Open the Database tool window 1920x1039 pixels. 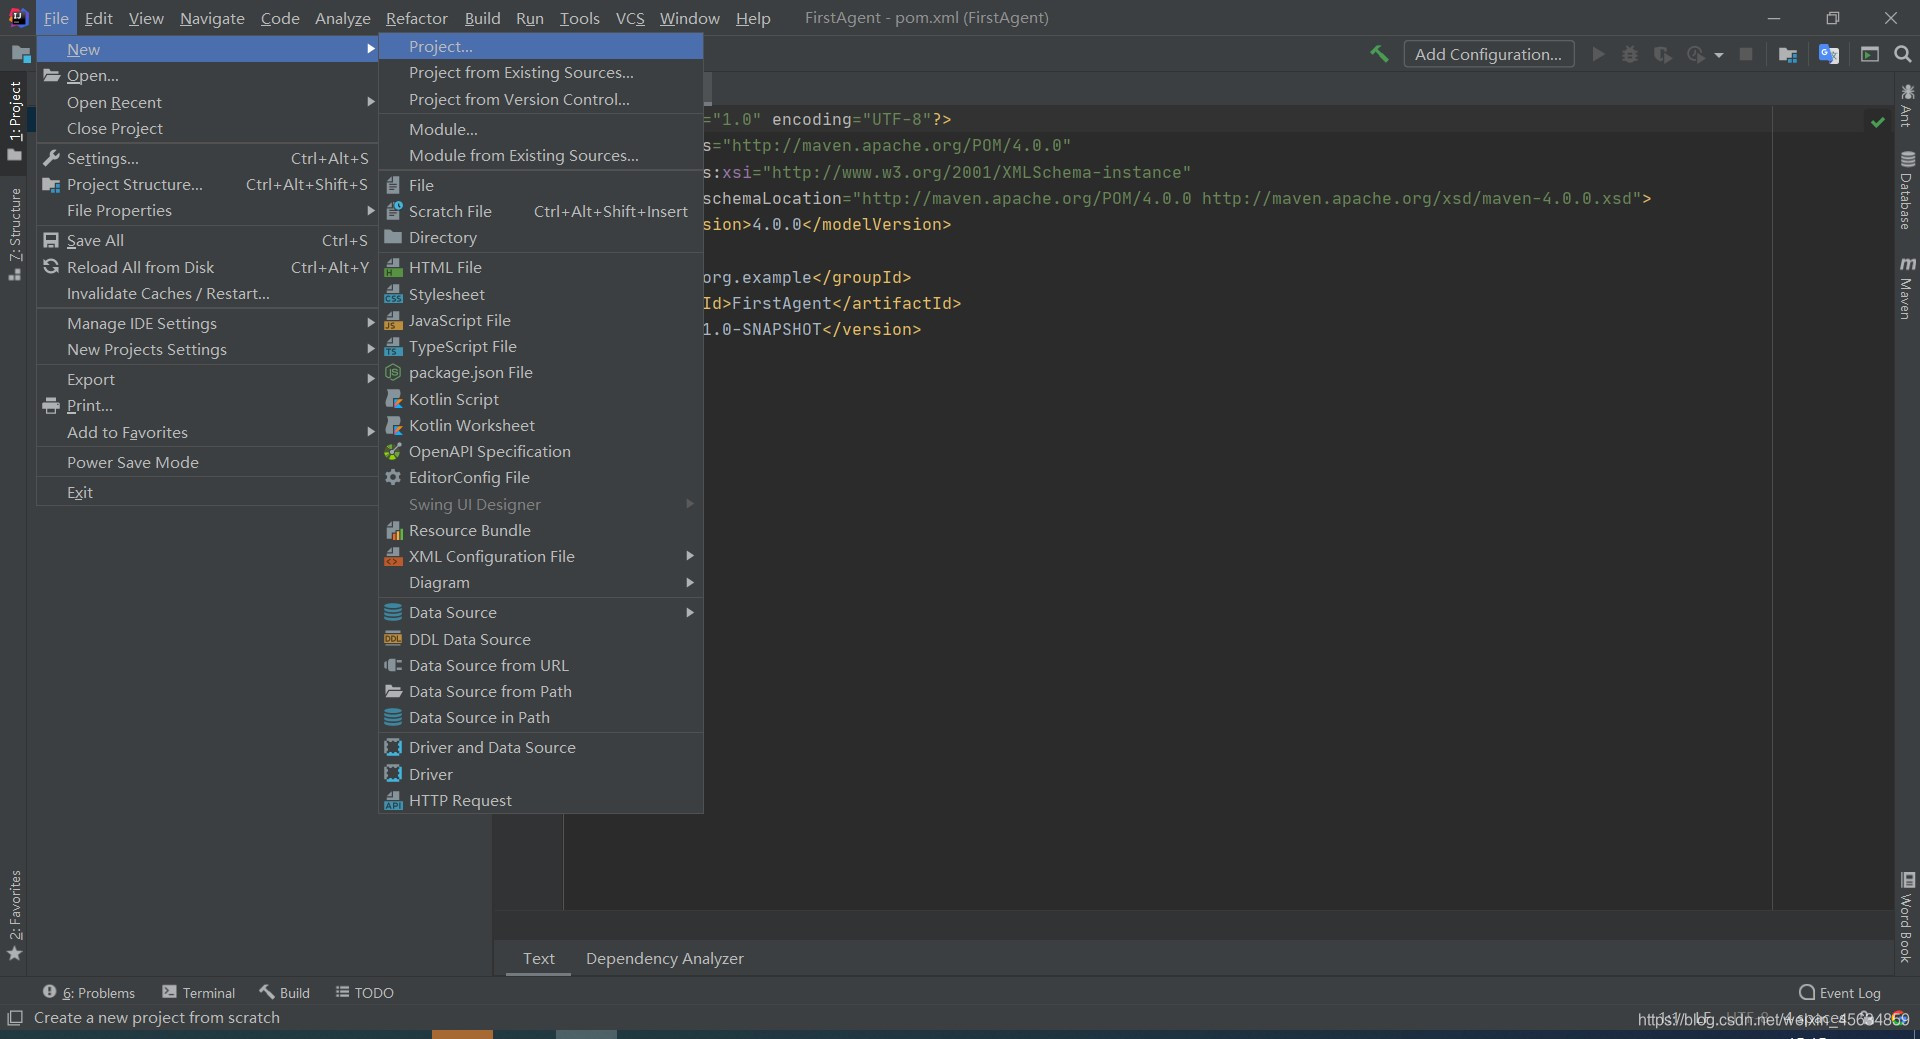pyautogui.click(x=1907, y=190)
